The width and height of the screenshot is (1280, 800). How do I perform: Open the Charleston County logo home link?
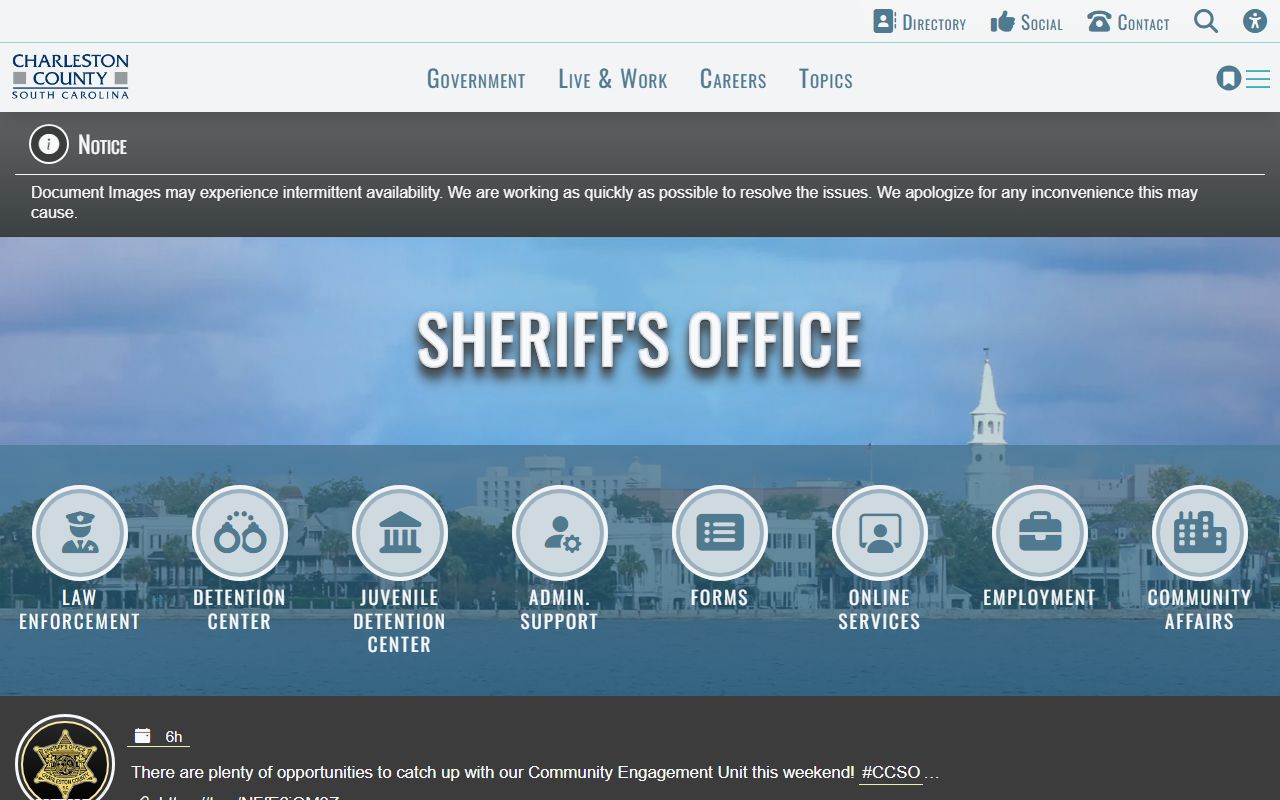click(x=70, y=77)
